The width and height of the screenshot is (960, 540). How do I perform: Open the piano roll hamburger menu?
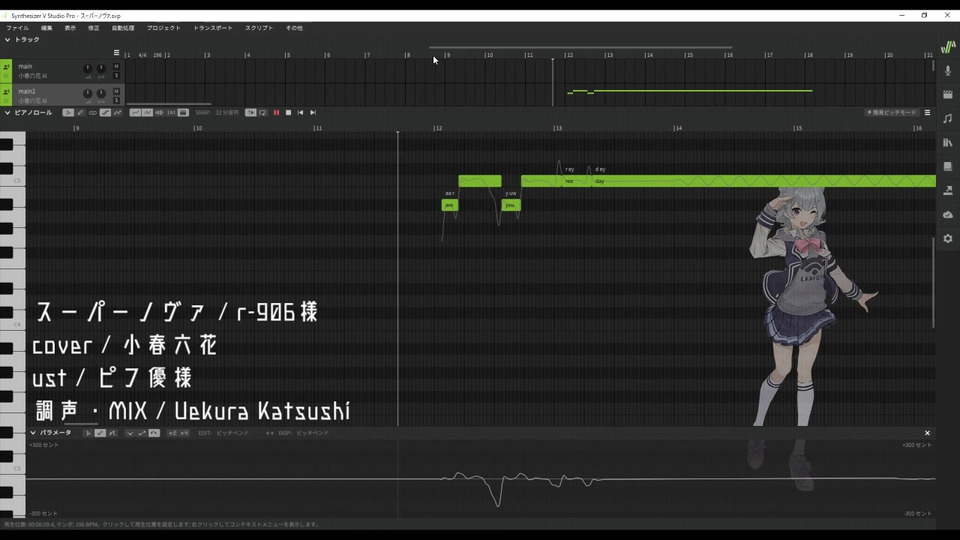click(928, 113)
